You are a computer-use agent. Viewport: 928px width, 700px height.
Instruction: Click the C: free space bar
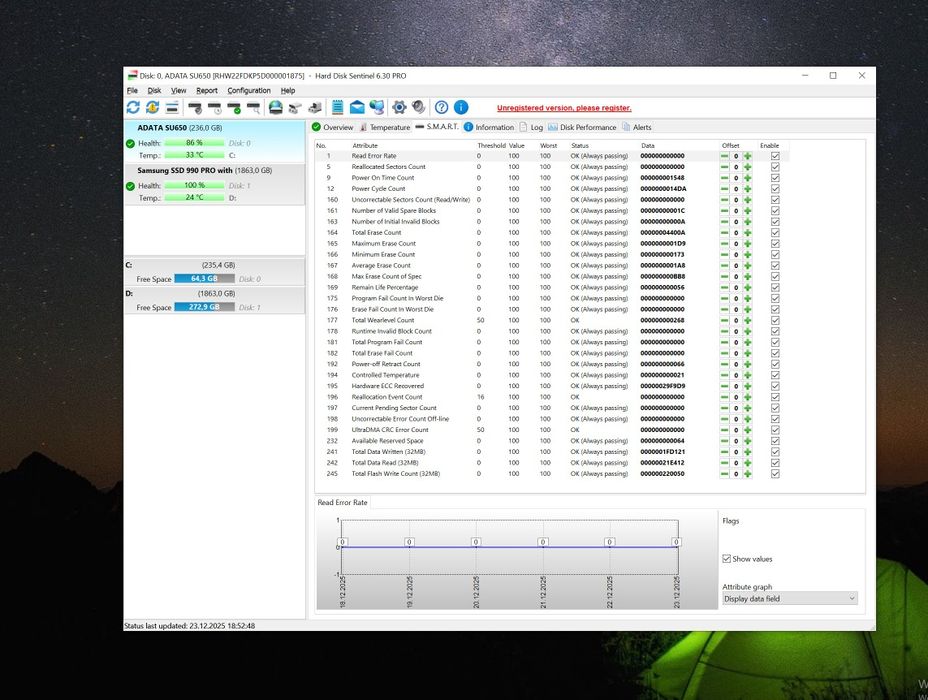point(206,279)
